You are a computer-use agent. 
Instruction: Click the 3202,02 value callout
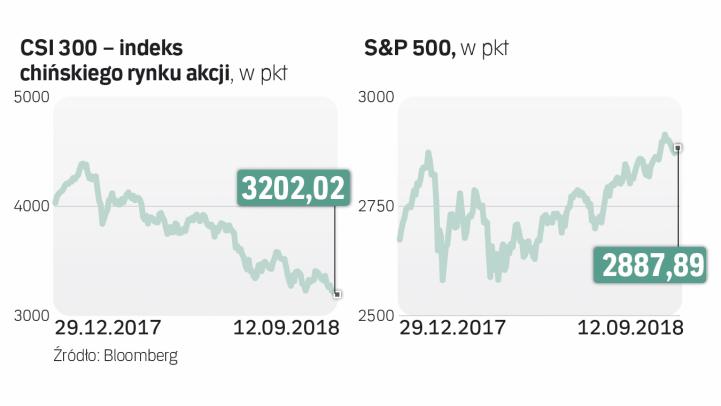tap(292, 186)
